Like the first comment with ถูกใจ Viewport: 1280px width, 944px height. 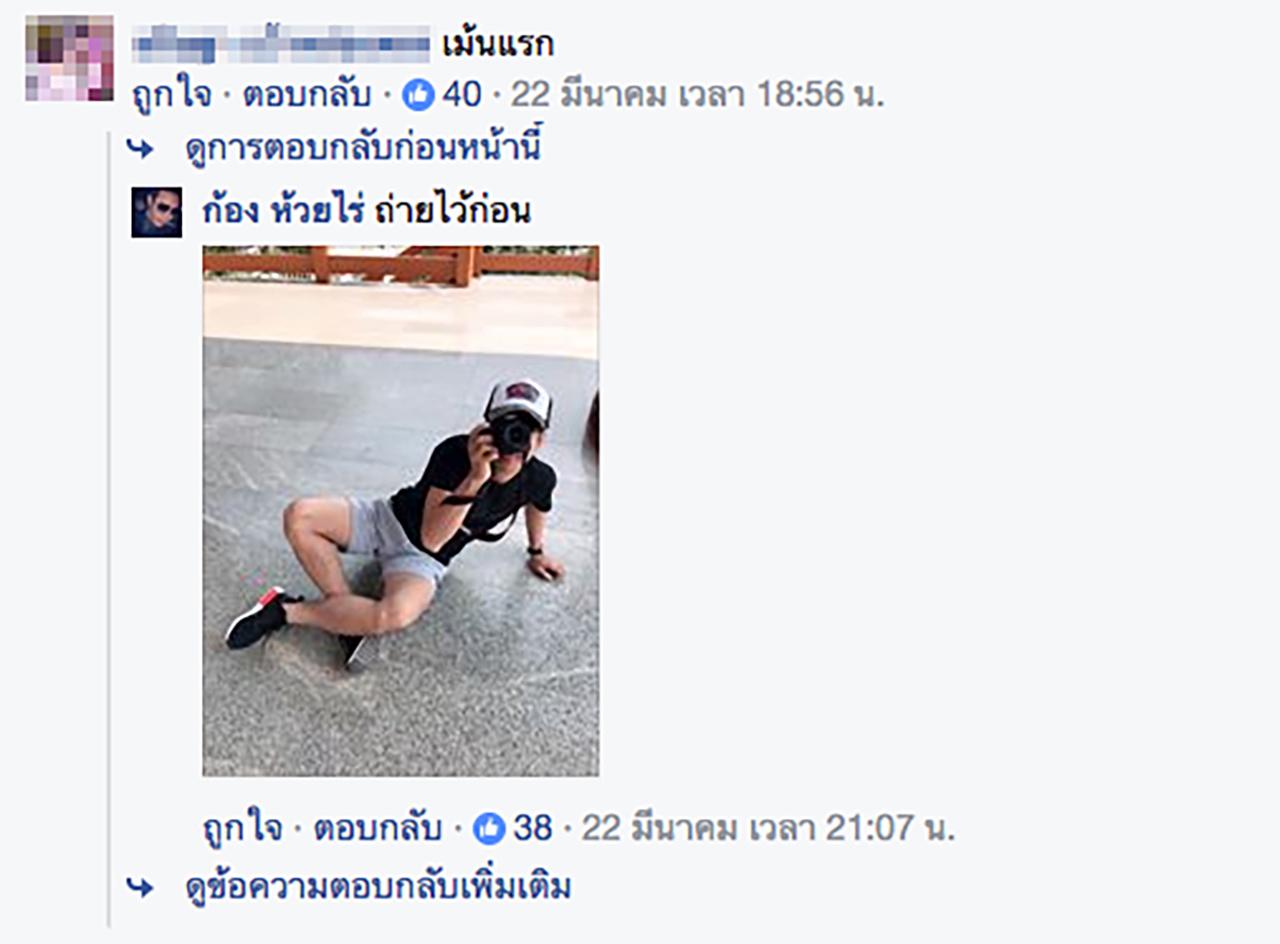point(172,97)
